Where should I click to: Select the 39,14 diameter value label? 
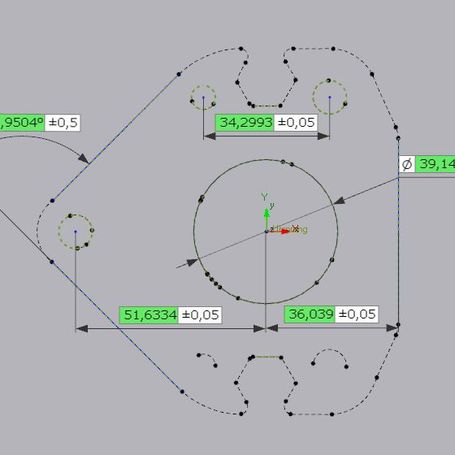[x=435, y=164]
